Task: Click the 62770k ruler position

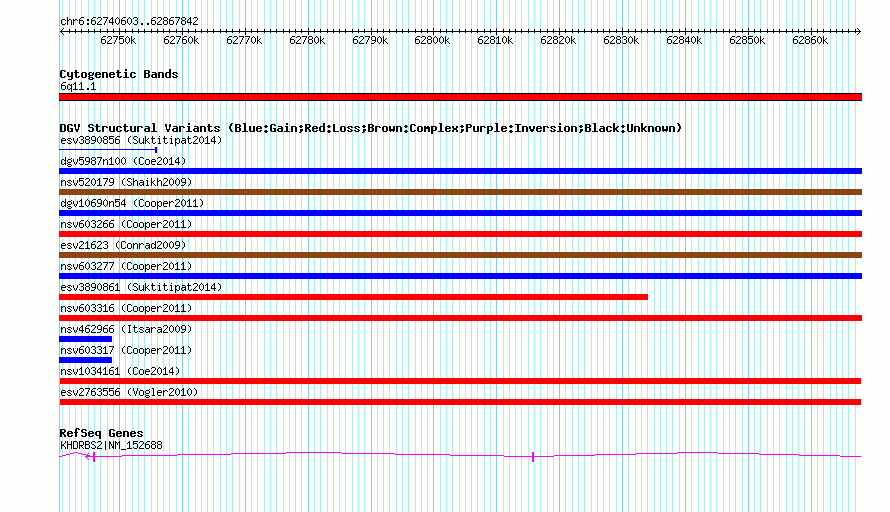Action: click(244, 40)
